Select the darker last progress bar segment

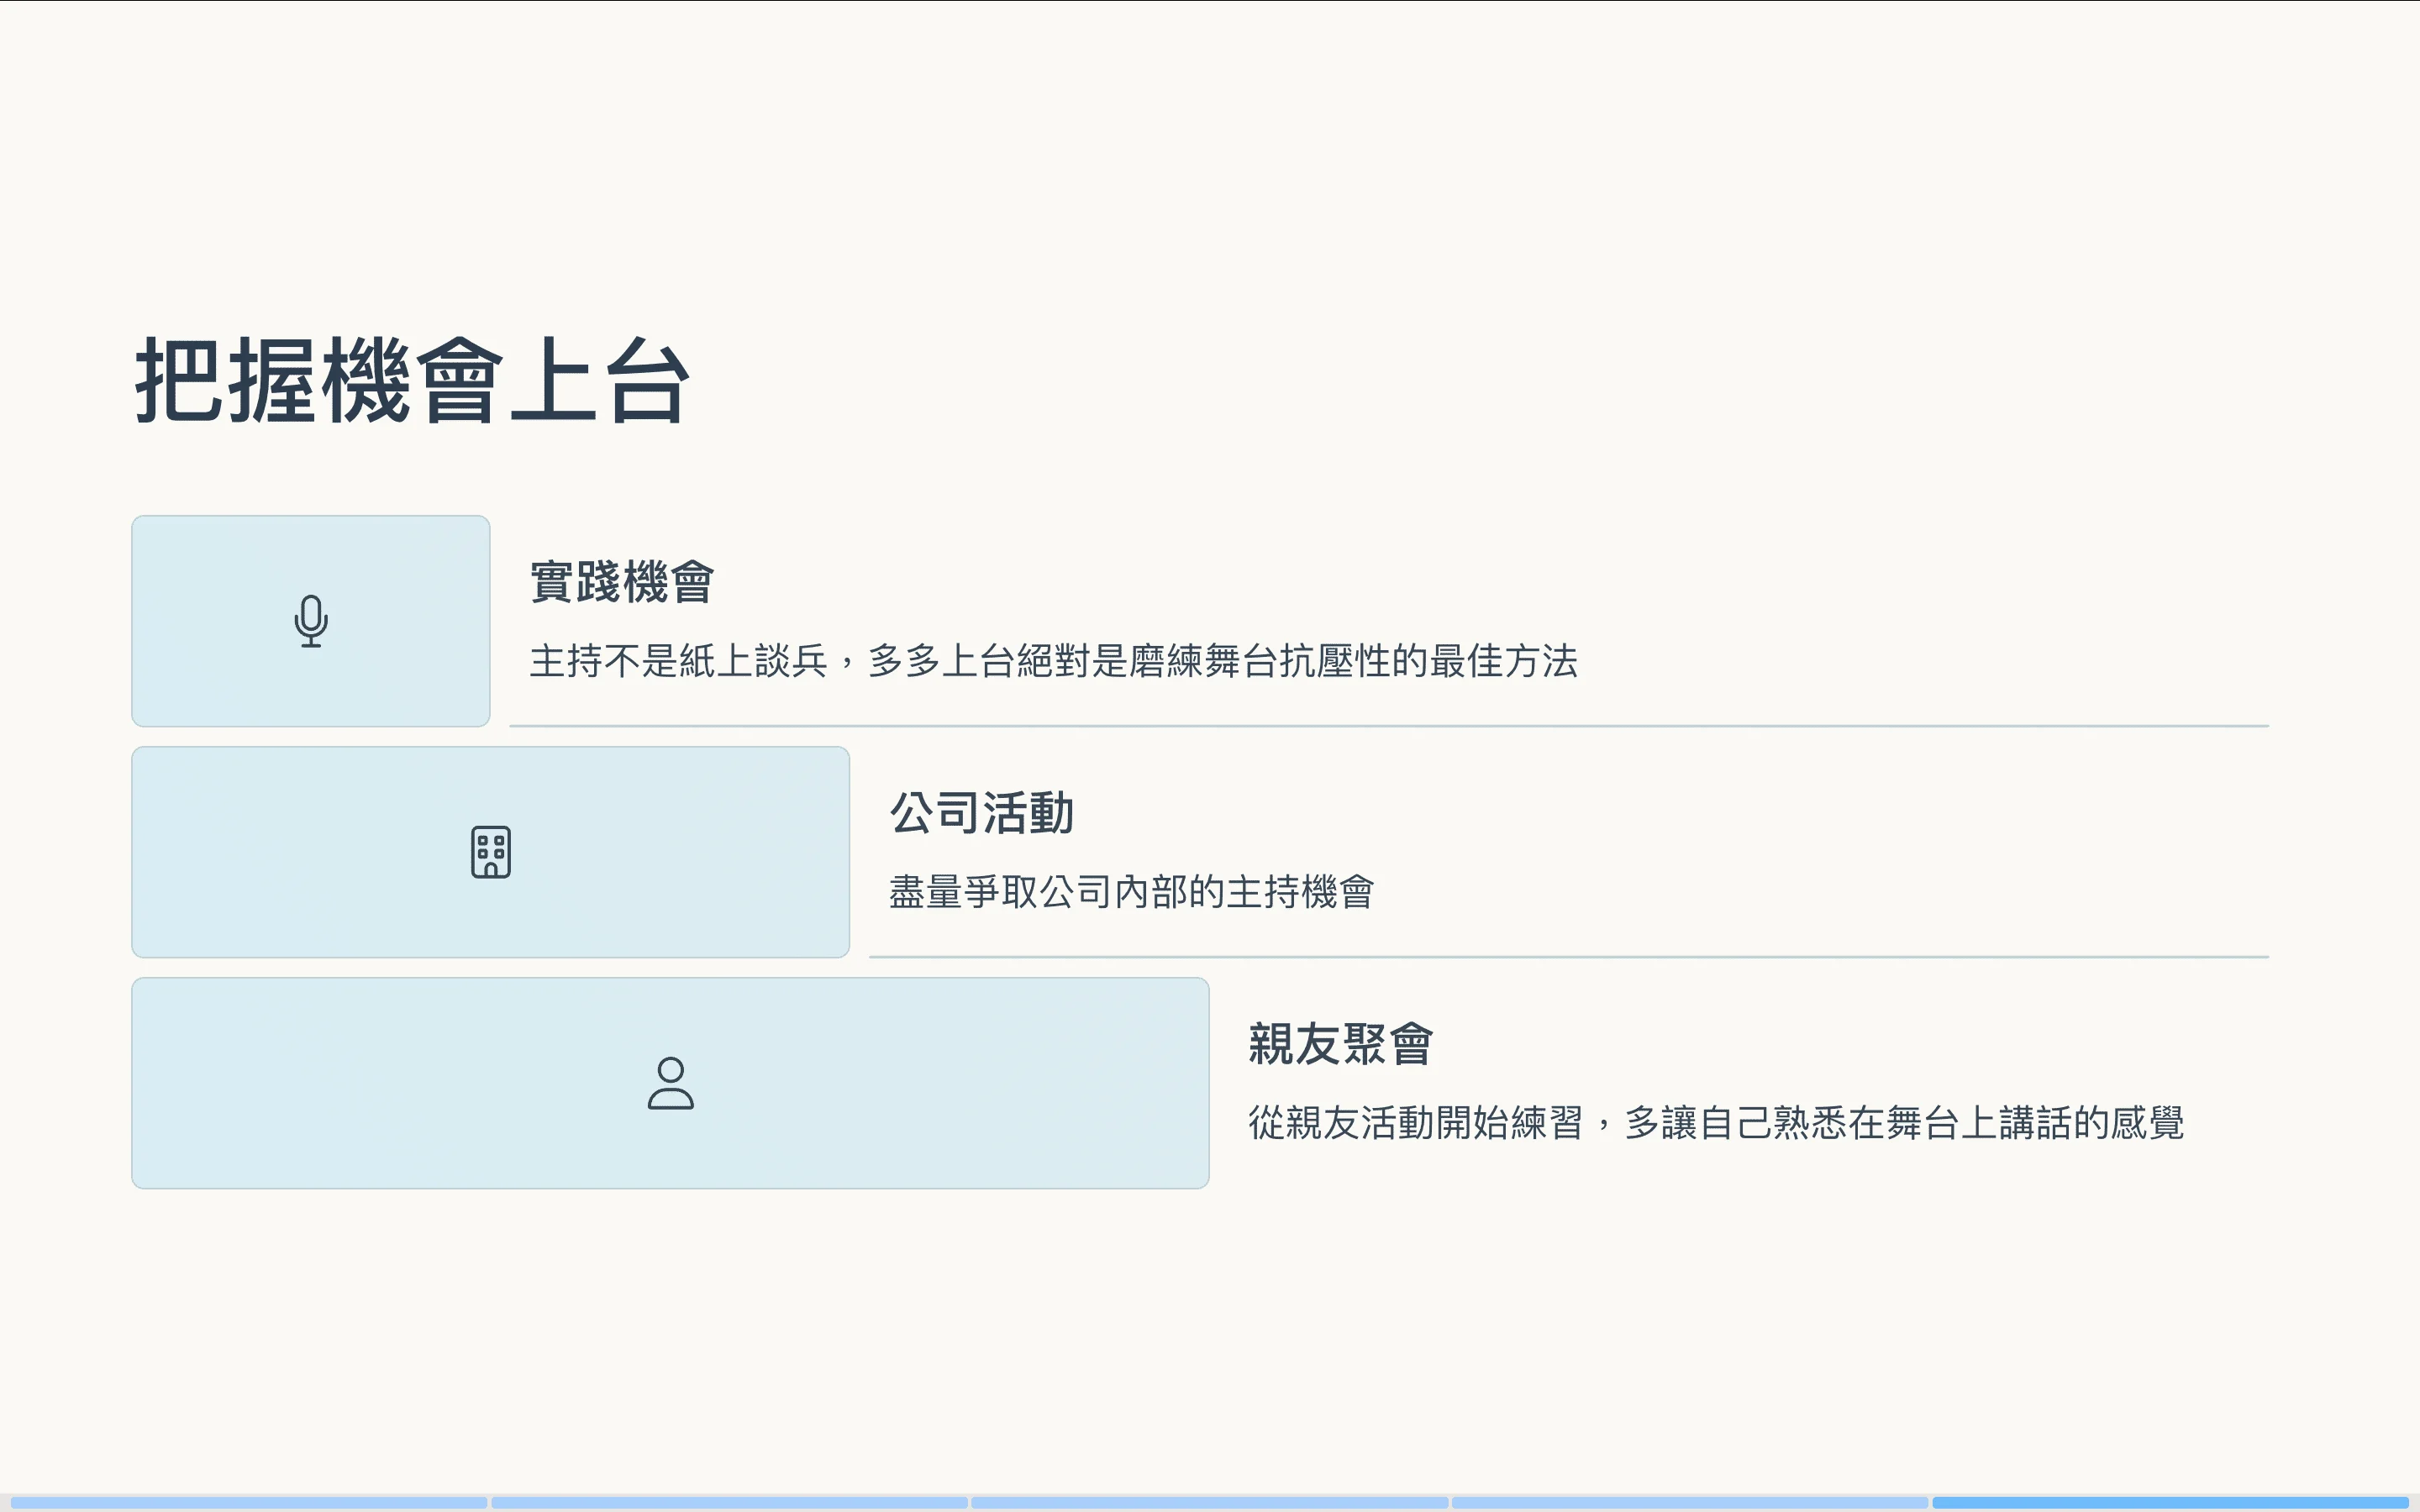2170,1502
